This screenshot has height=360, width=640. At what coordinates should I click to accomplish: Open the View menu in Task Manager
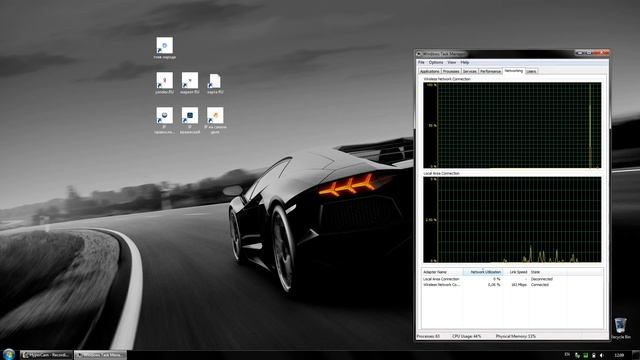pyautogui.click(x=451, y=62)
